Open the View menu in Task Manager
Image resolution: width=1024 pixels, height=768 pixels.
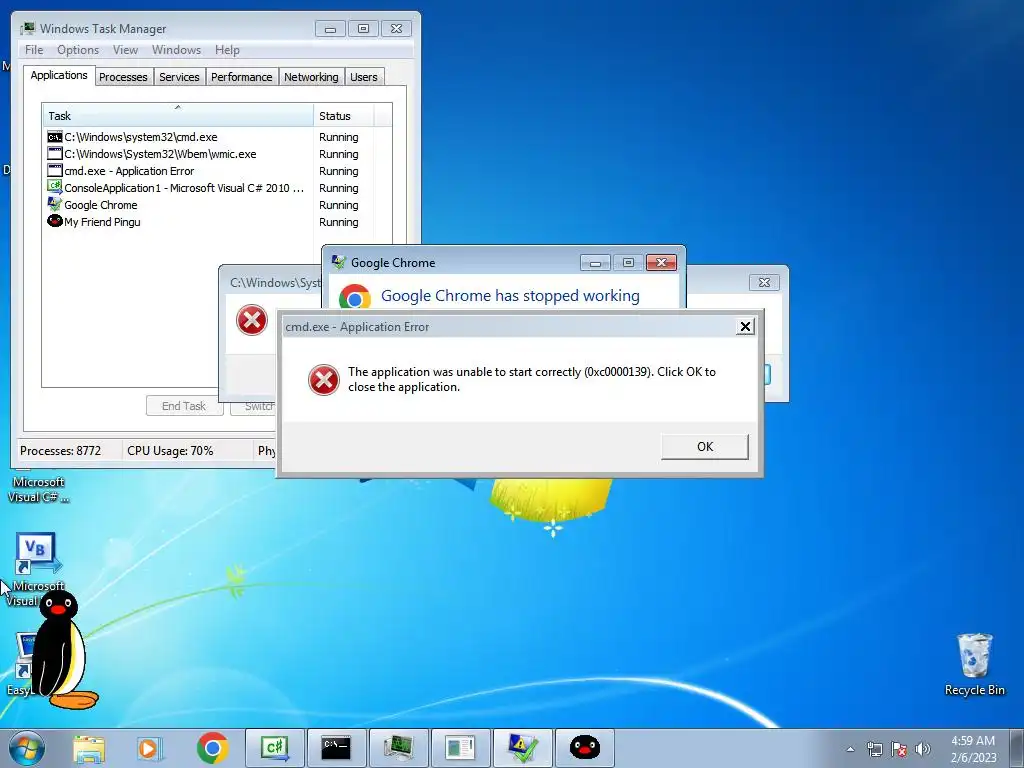(125, 50)
